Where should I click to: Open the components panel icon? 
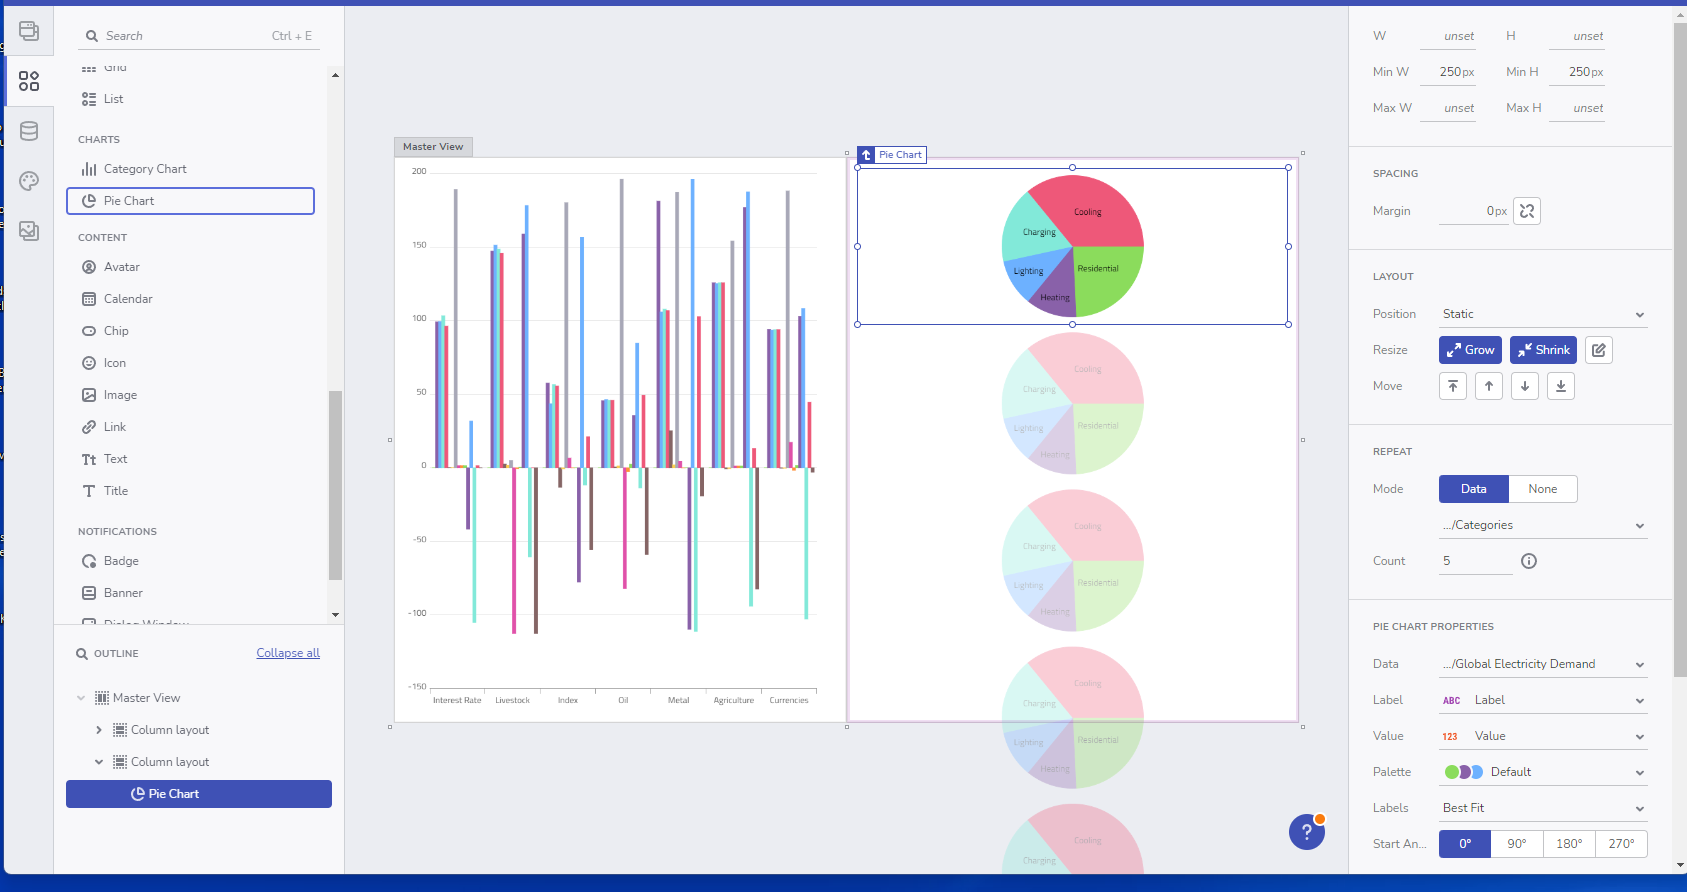29,81
